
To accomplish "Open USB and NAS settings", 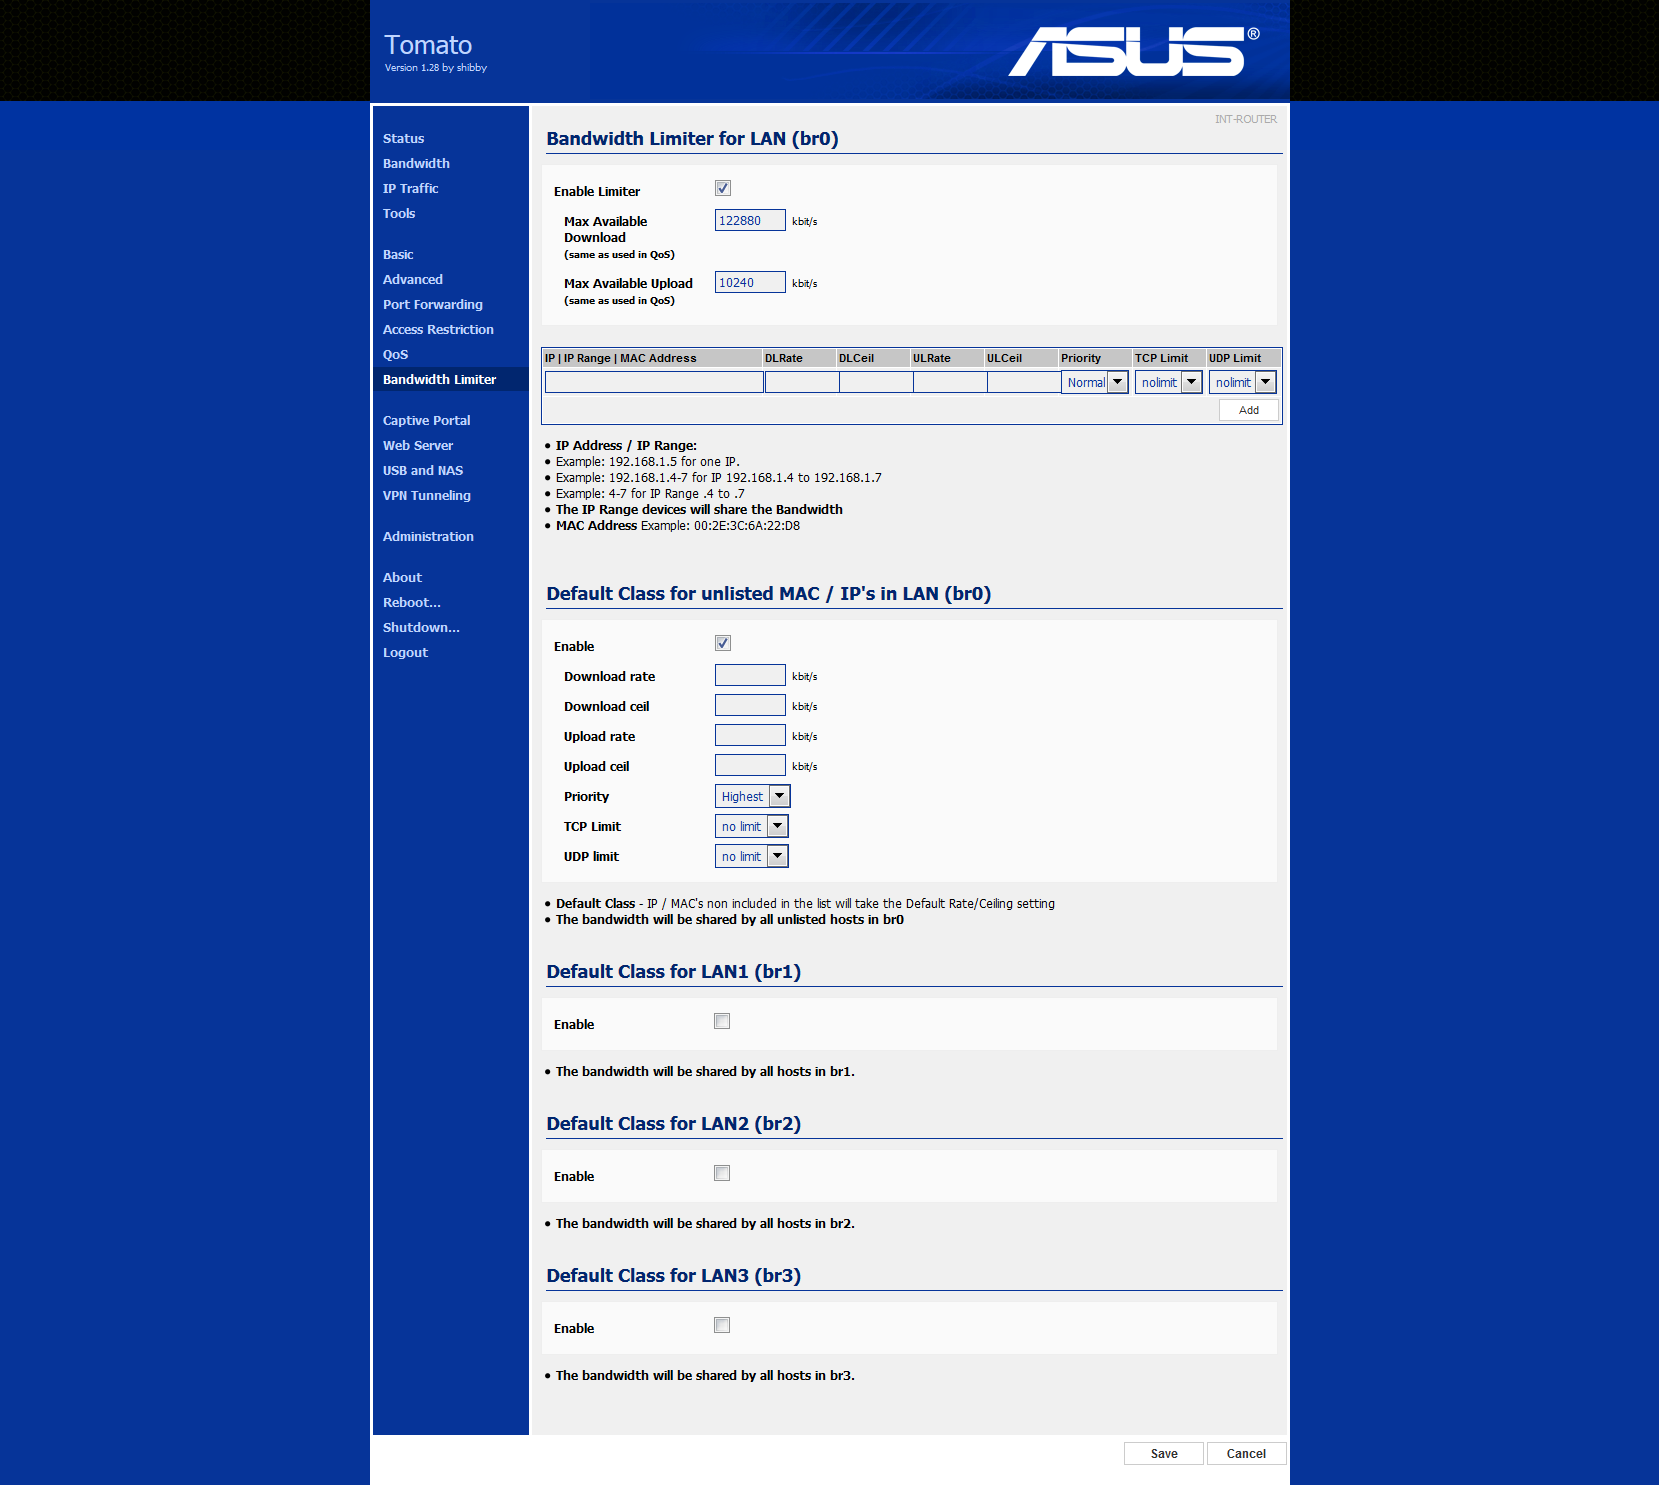I will pyautogui.click(x=422, y=470).
